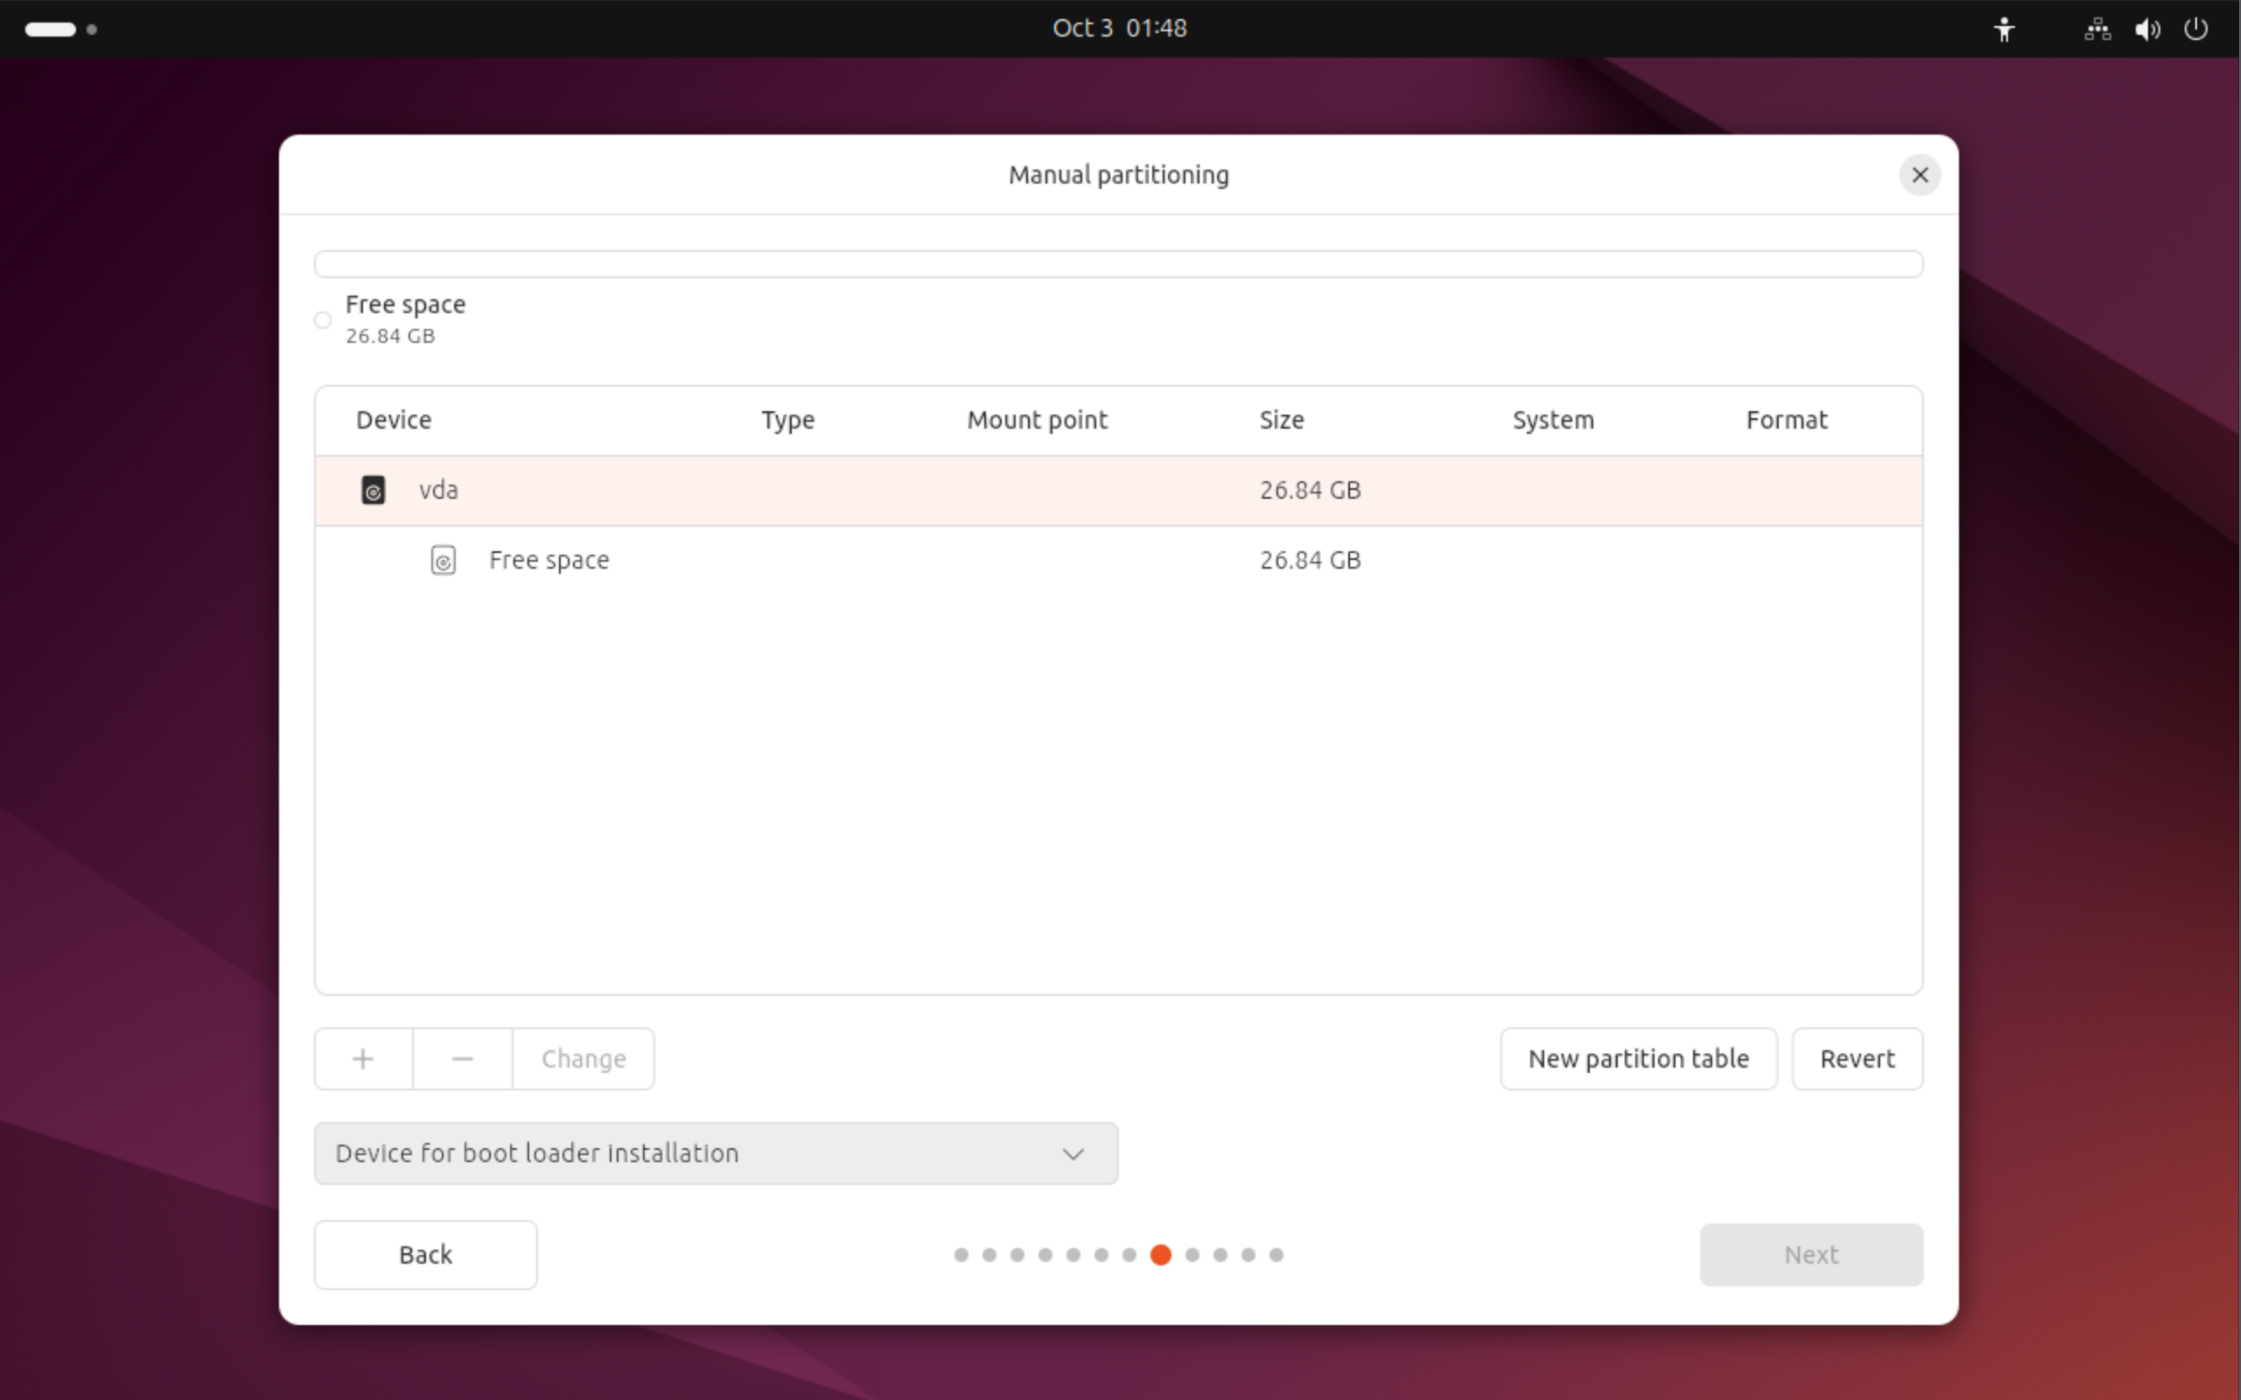The image size is (2241, 1400).
Task: Click the volume speaker icon
Action: (2146, 29)
